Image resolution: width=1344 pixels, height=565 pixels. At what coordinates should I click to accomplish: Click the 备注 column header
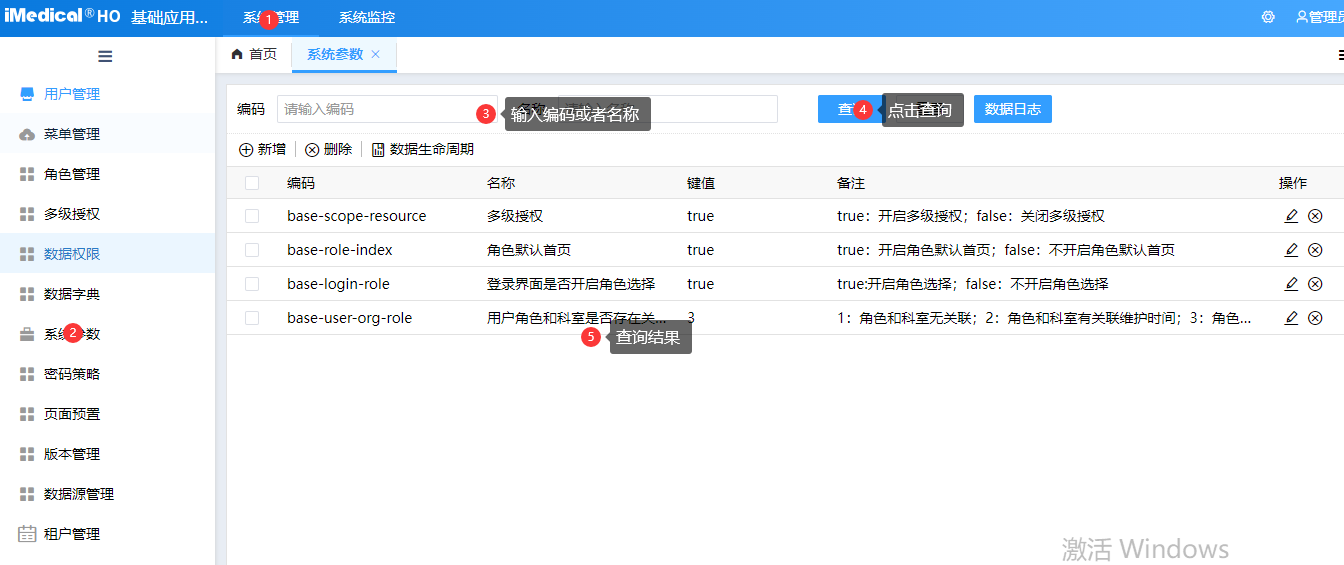pos(851,183)
